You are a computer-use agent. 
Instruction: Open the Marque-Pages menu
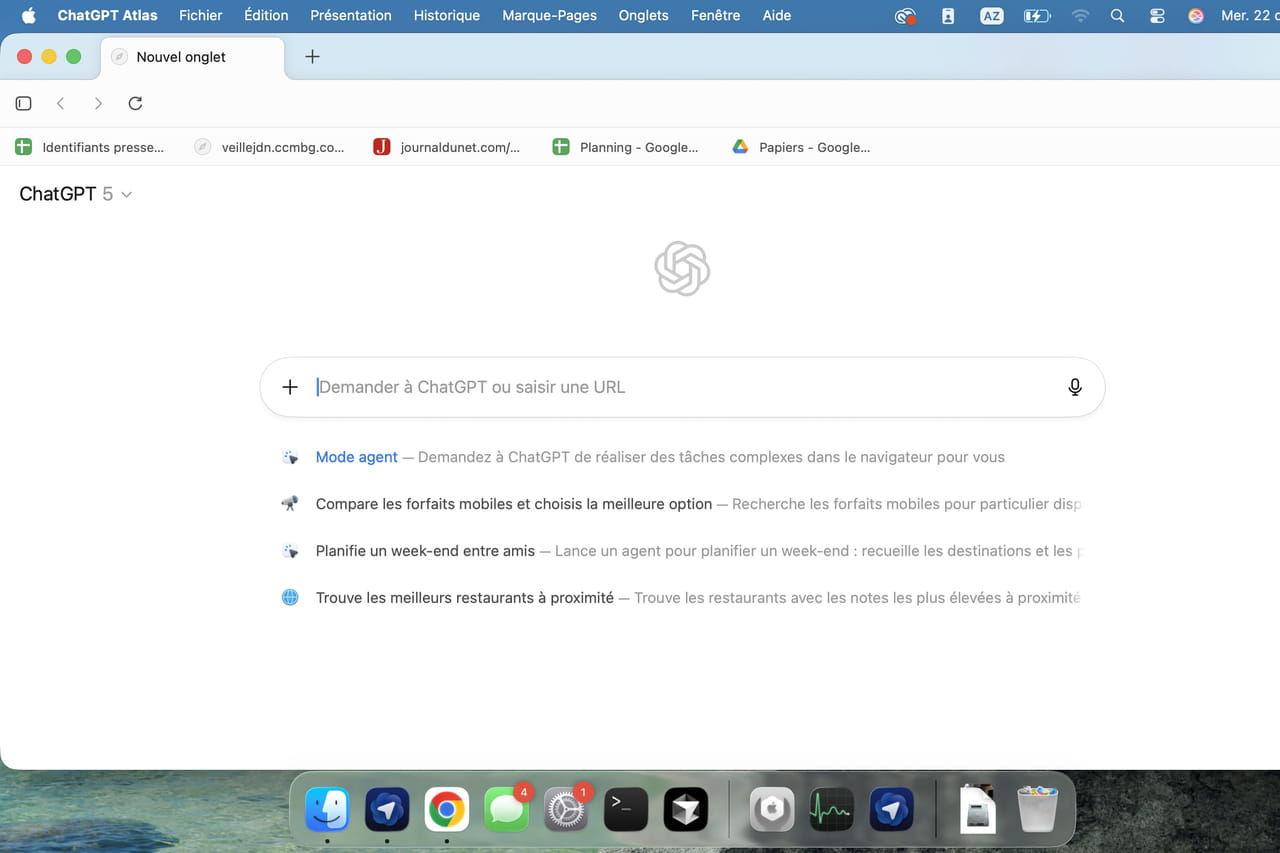click(549, 15)
